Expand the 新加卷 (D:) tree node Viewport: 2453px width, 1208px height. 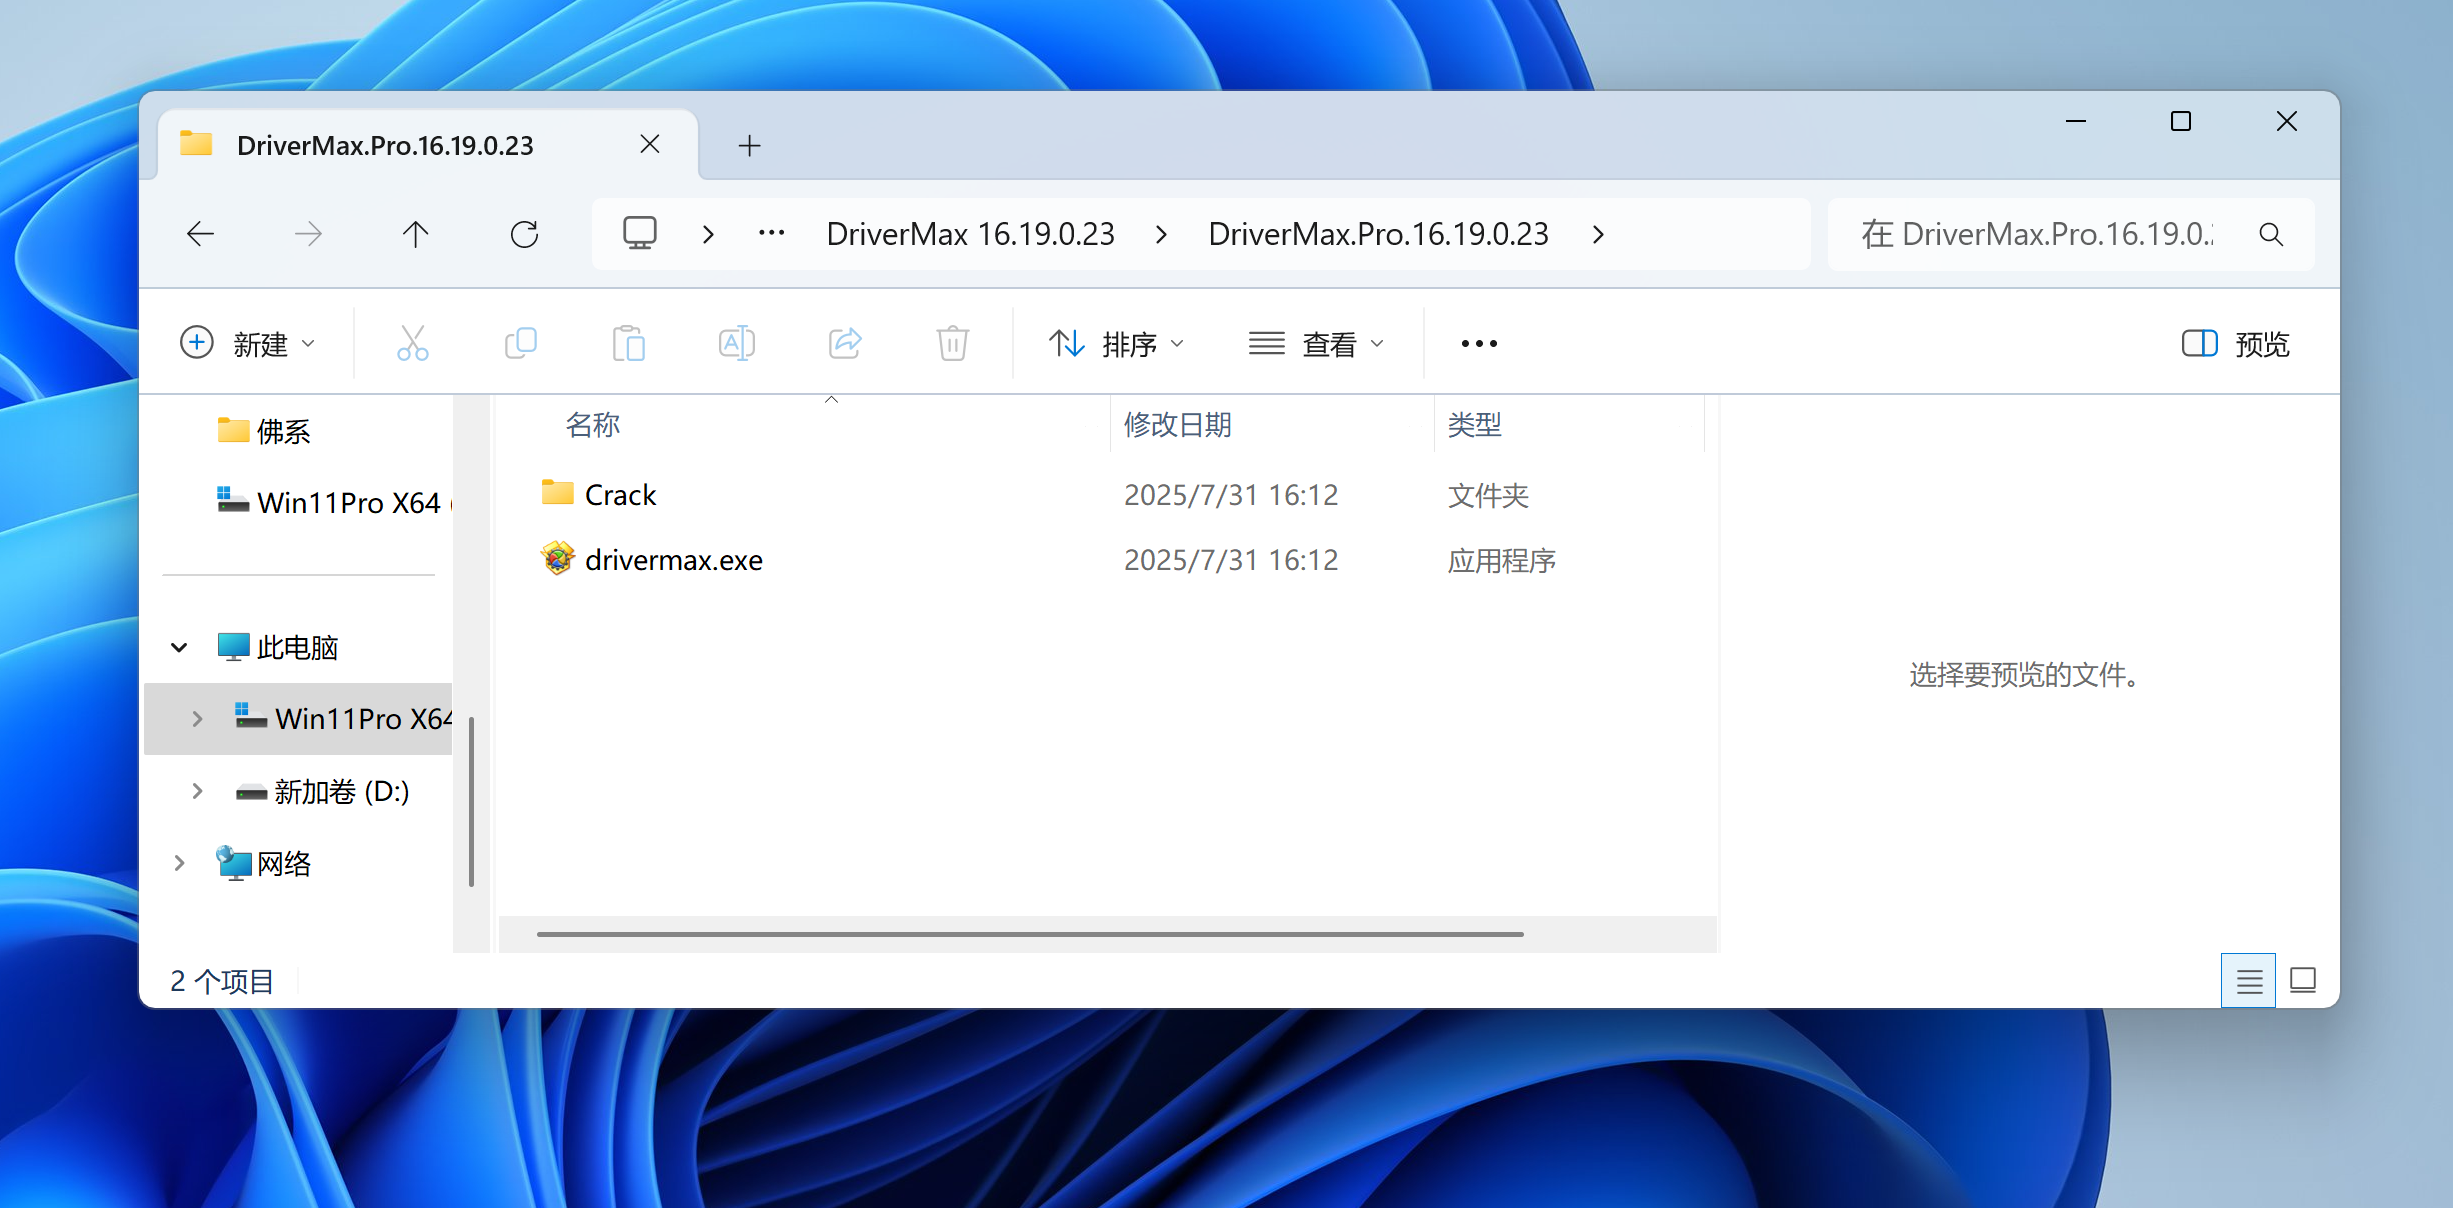coord(197,791)
